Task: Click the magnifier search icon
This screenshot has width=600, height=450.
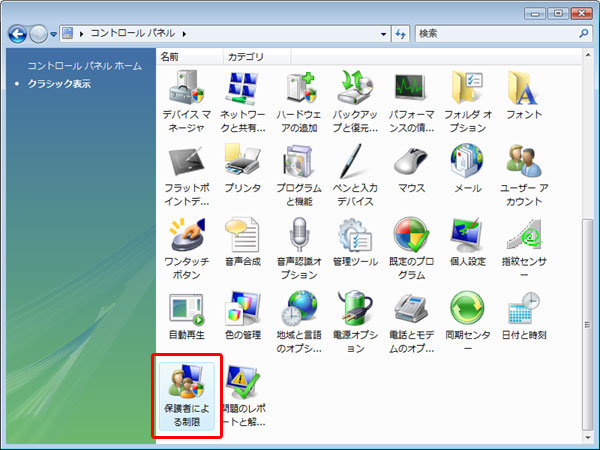Action: [584, 34]
